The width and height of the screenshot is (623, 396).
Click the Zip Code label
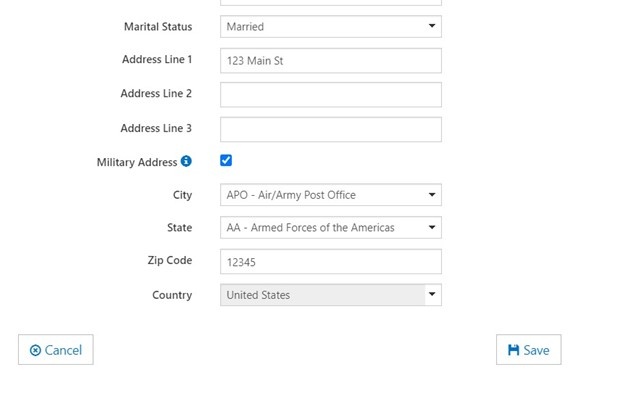170,260
